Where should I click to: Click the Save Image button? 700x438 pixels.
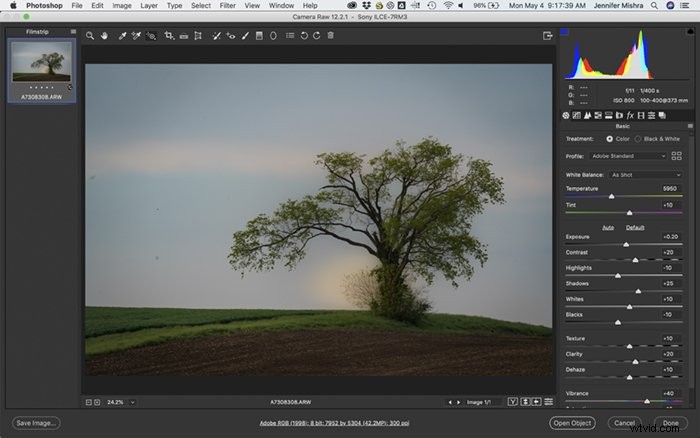tap(36, 423)
